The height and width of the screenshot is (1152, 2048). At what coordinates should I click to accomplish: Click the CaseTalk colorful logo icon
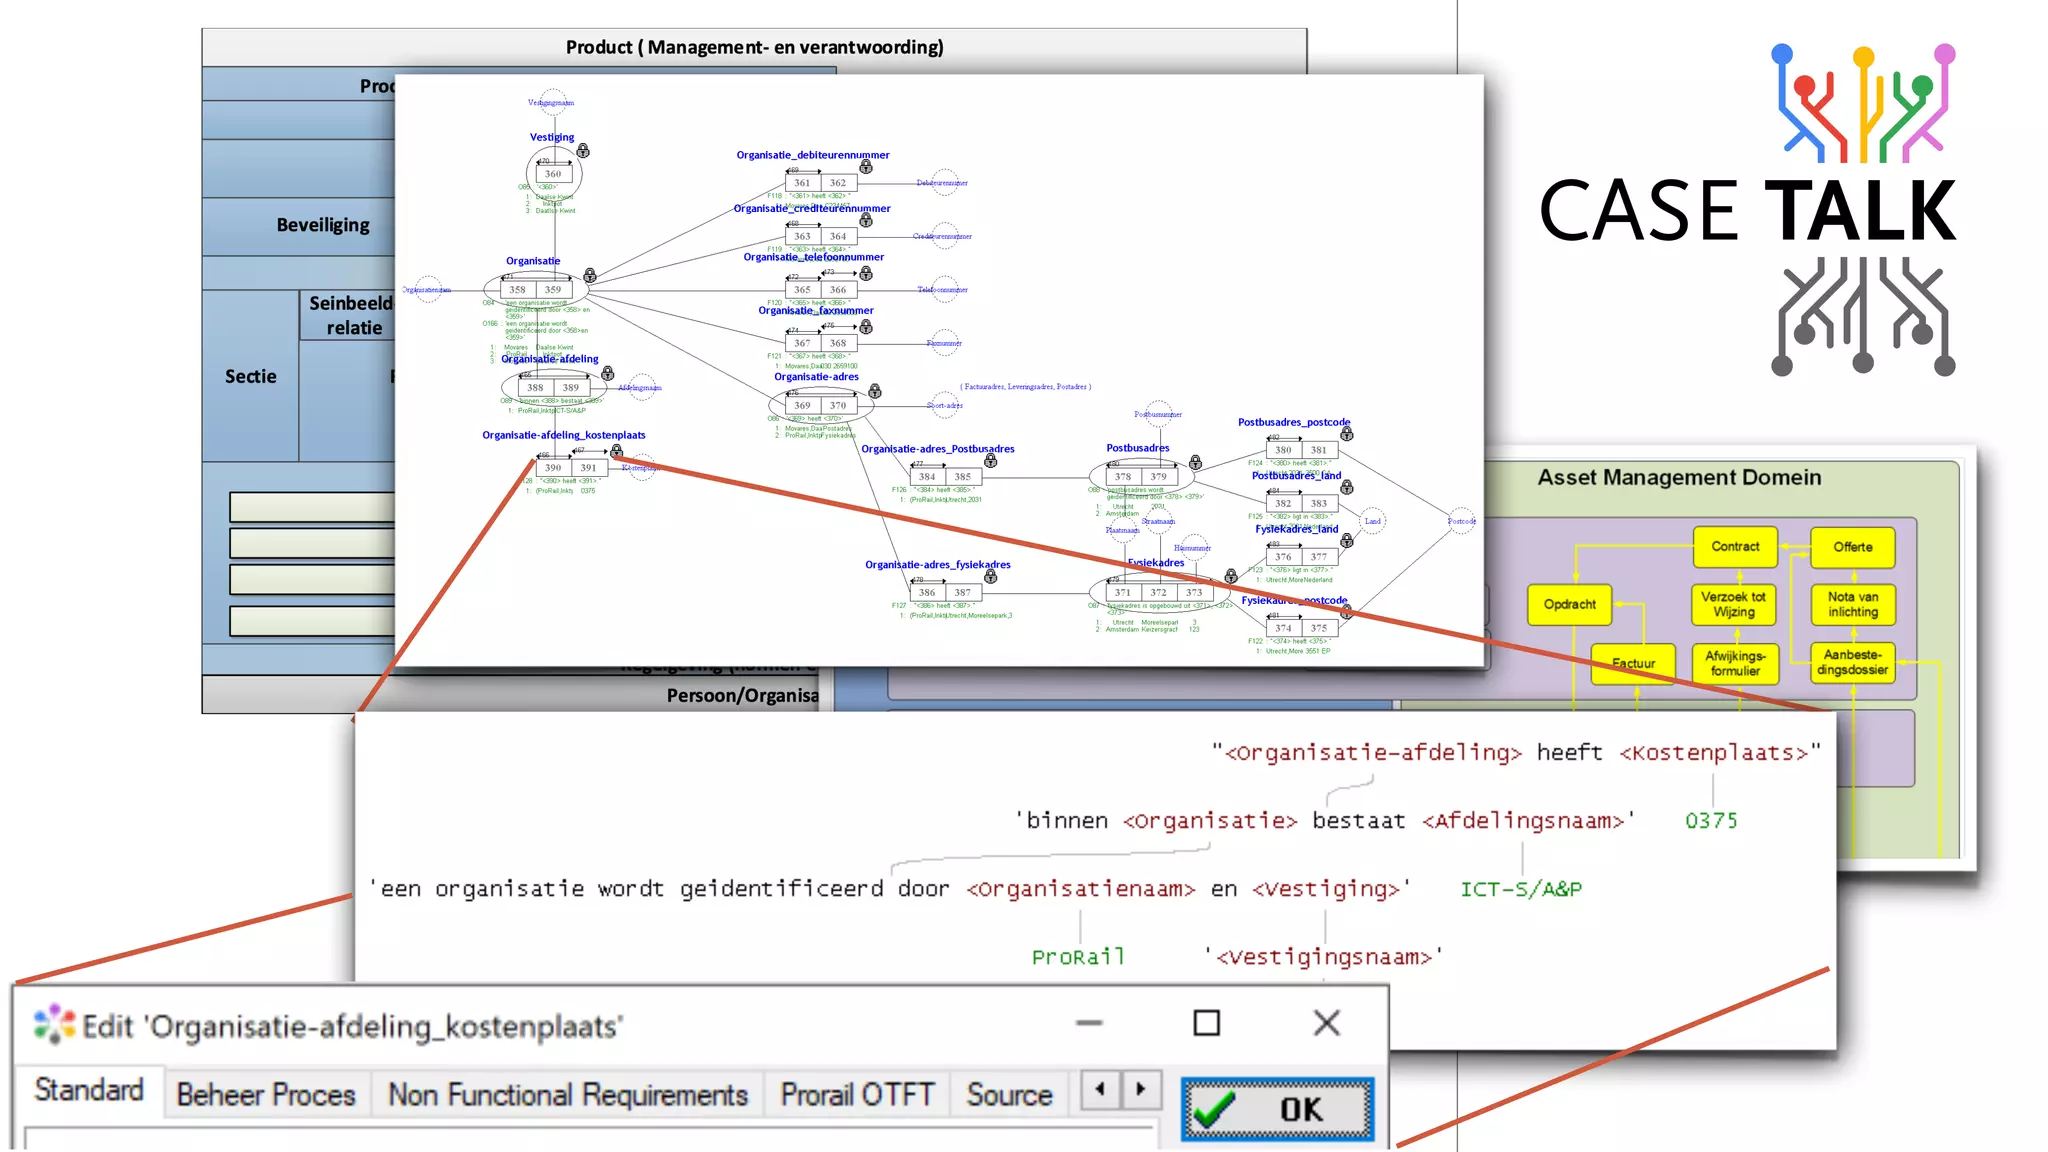click(1862, 104)
